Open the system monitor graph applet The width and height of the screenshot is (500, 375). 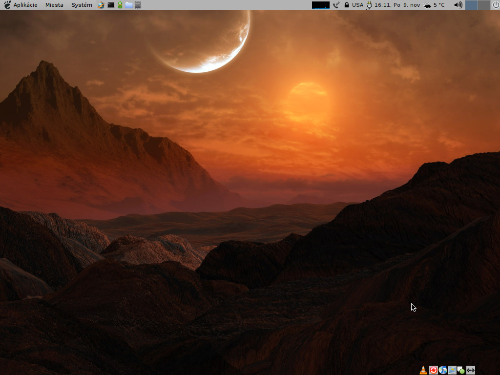click(321, 5)
